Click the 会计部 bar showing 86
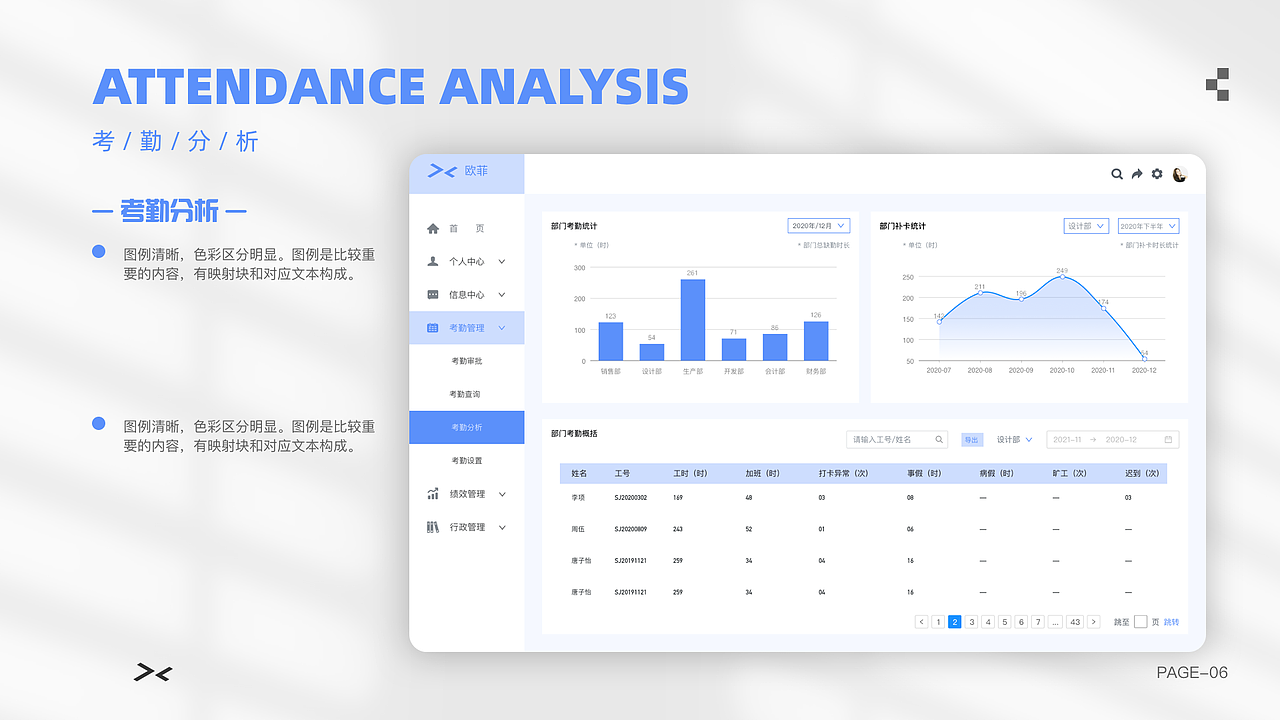This screenshot has height=720, width=1280. pyautogui.click(x=775, y=347)
